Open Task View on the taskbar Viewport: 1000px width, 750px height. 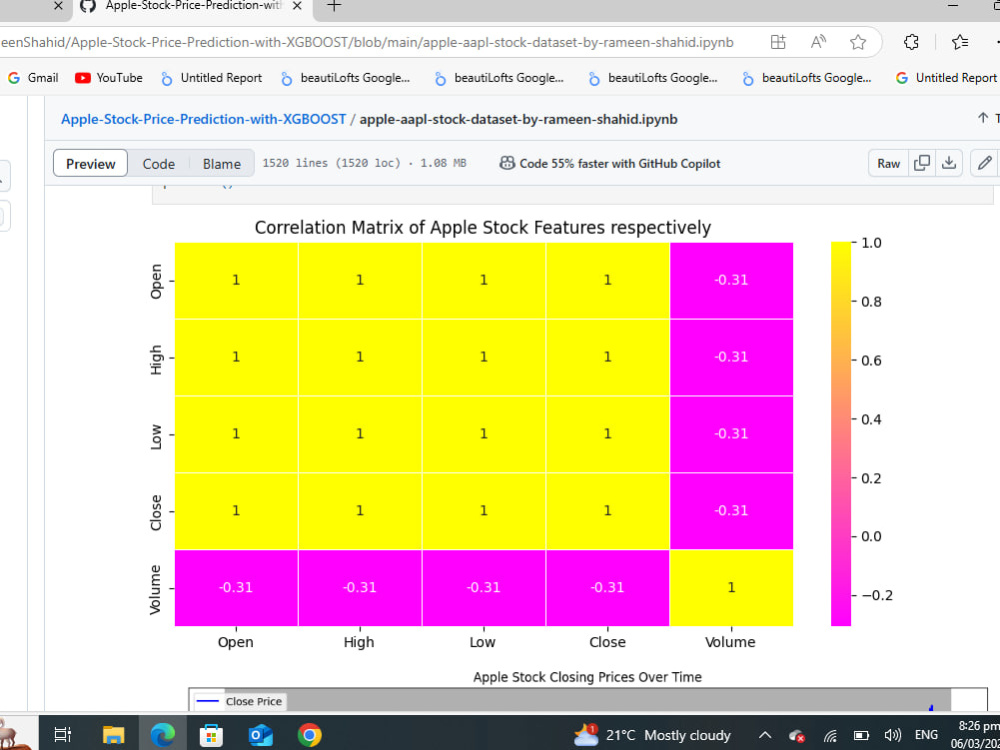(62, 735)
